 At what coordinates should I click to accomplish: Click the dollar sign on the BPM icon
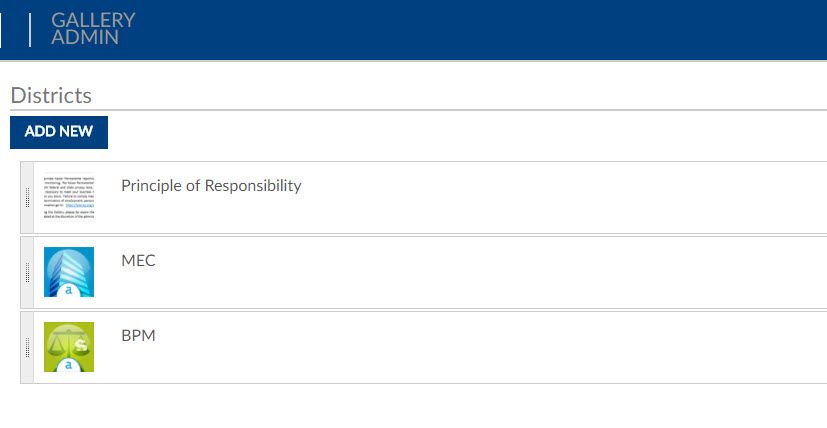click(x=83, y=342)
